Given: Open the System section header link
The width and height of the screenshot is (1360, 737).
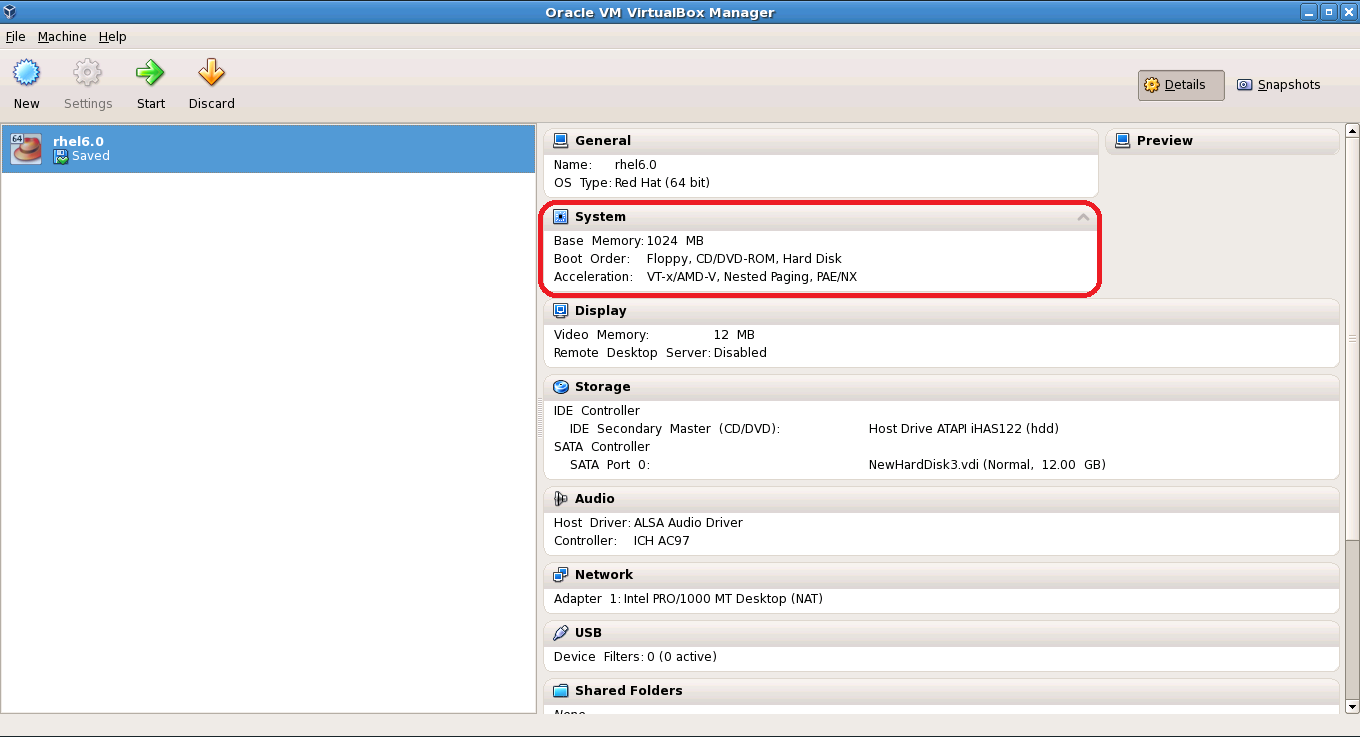Looking at the screenshot, I should pos(600,217).
